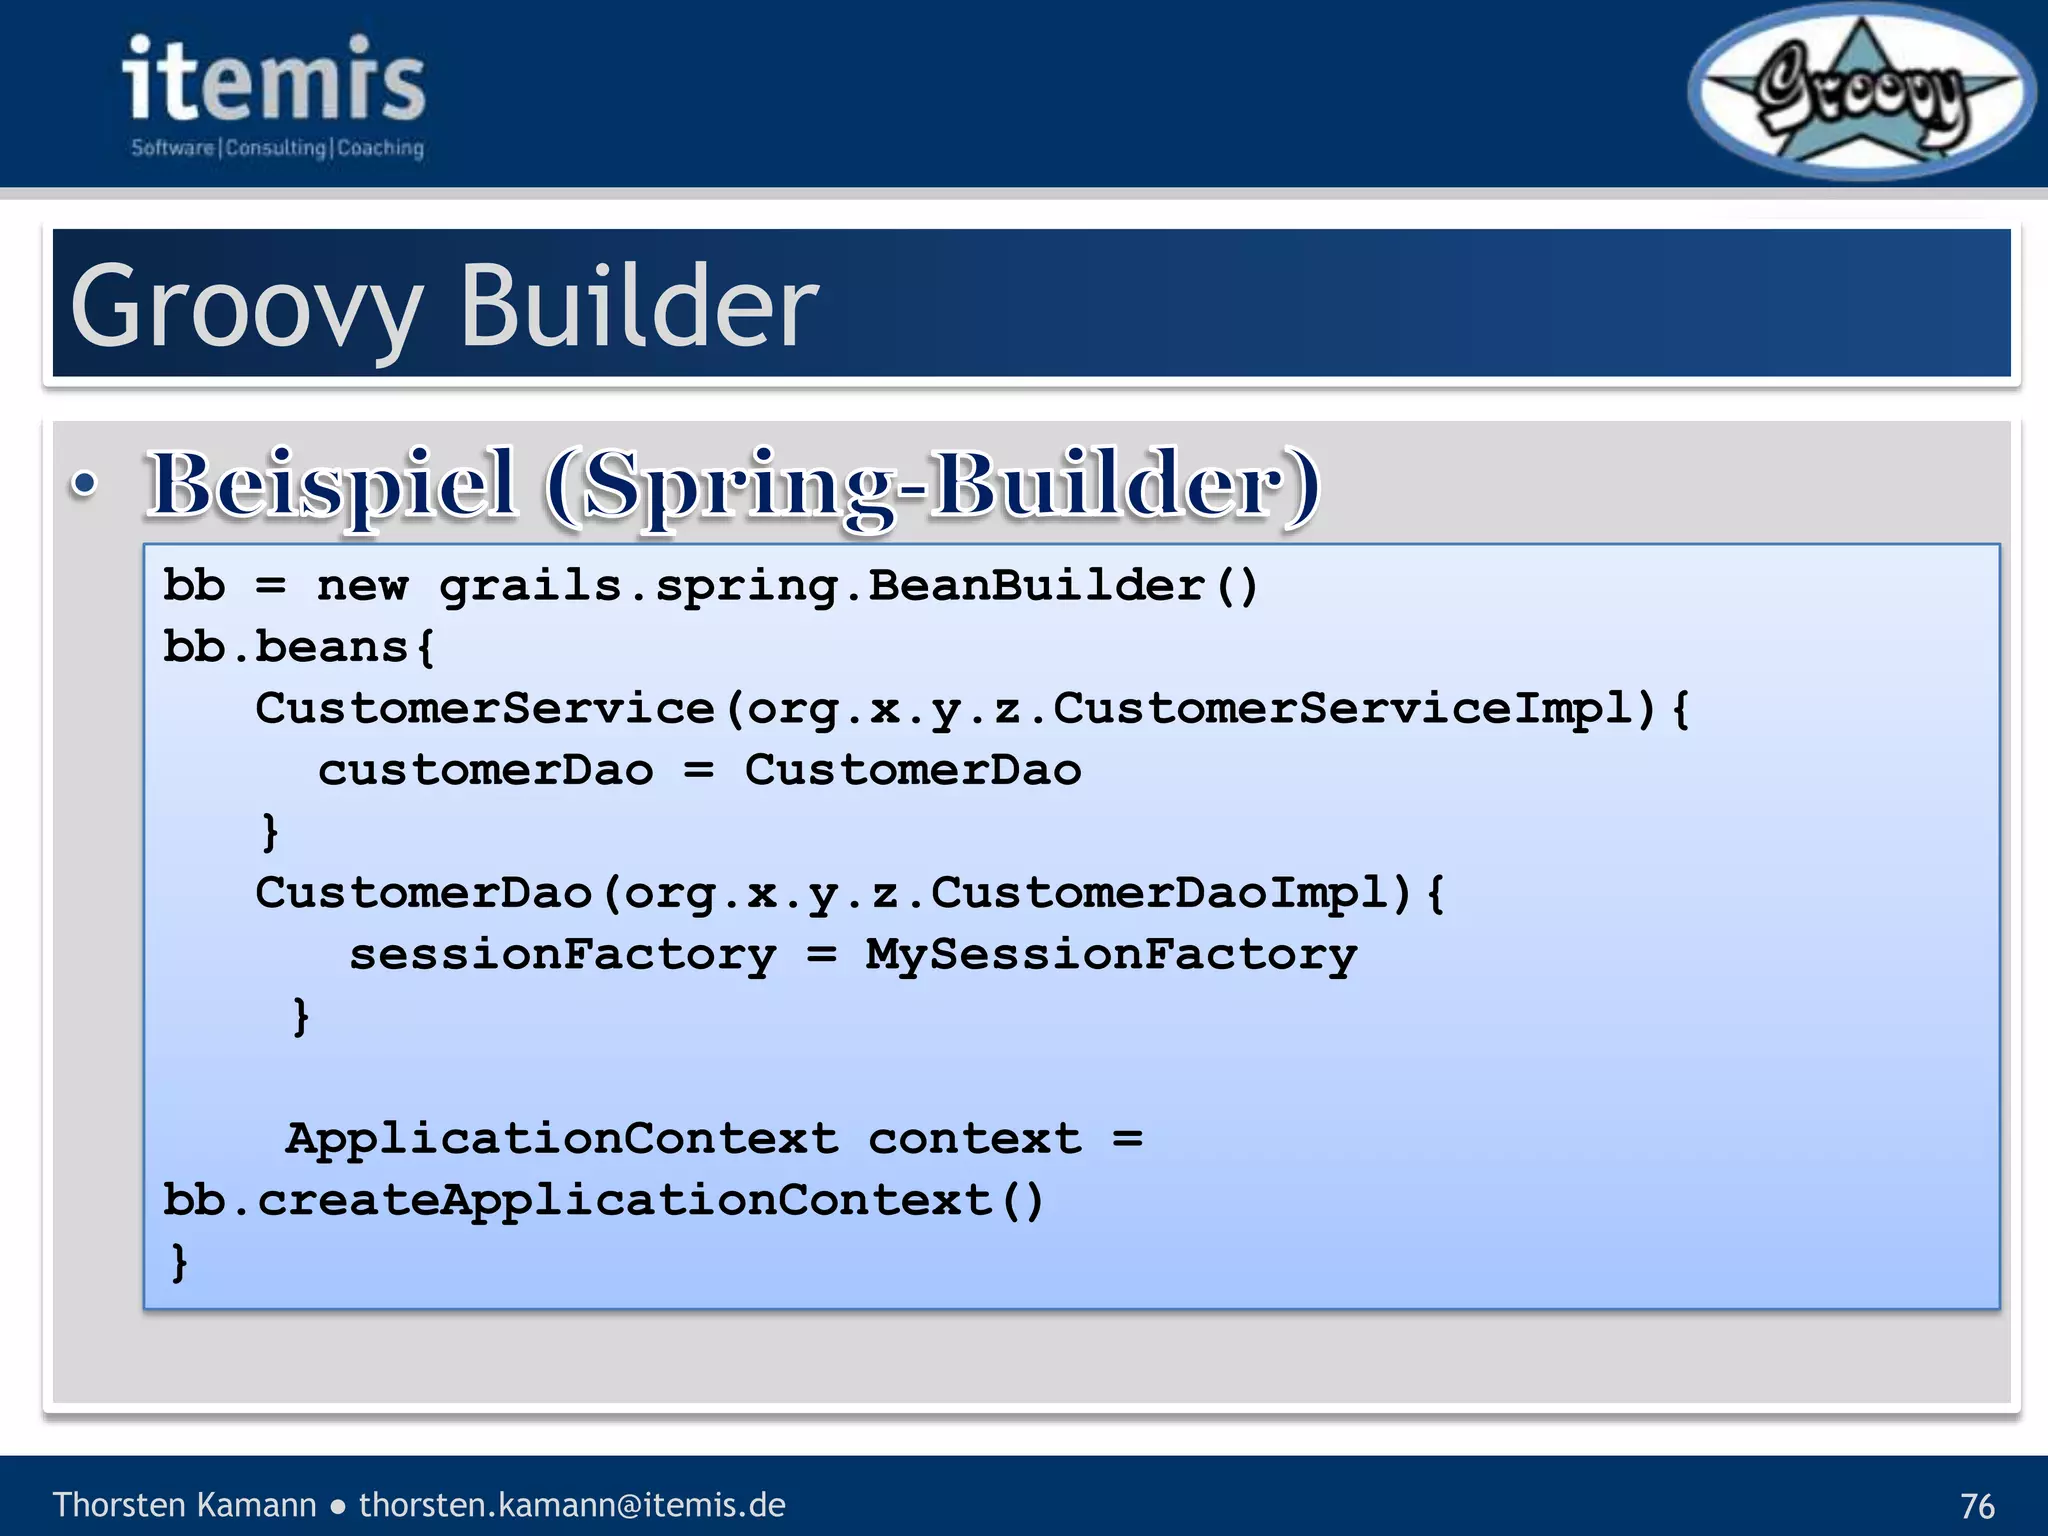
Task: Click the bb.createApplicationContext() call
Action: click(x=603, y=1201)
